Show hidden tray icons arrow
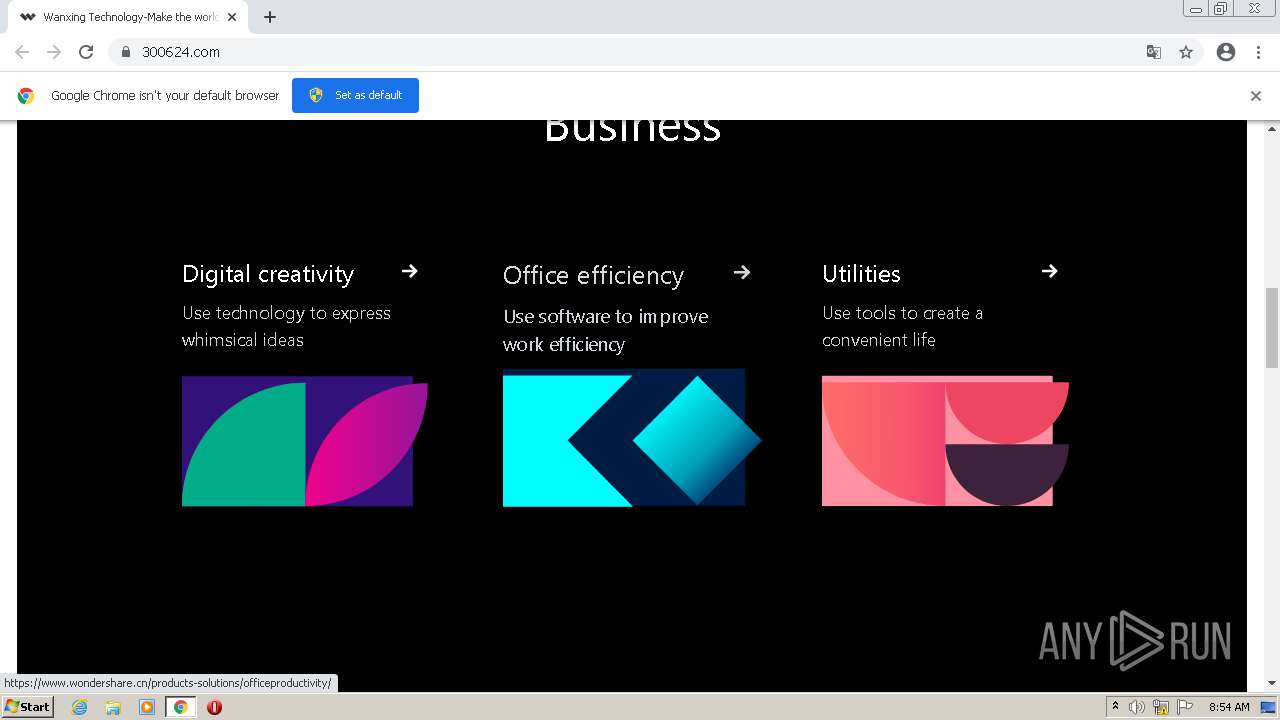Viewport: 1280px width, 720px height. pyautogui.click(x=1115, y=707)
